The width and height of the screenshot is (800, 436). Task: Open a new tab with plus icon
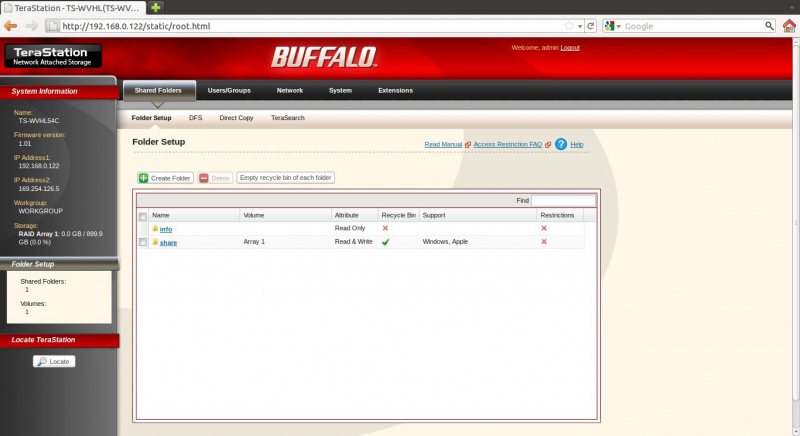point(157,7)
